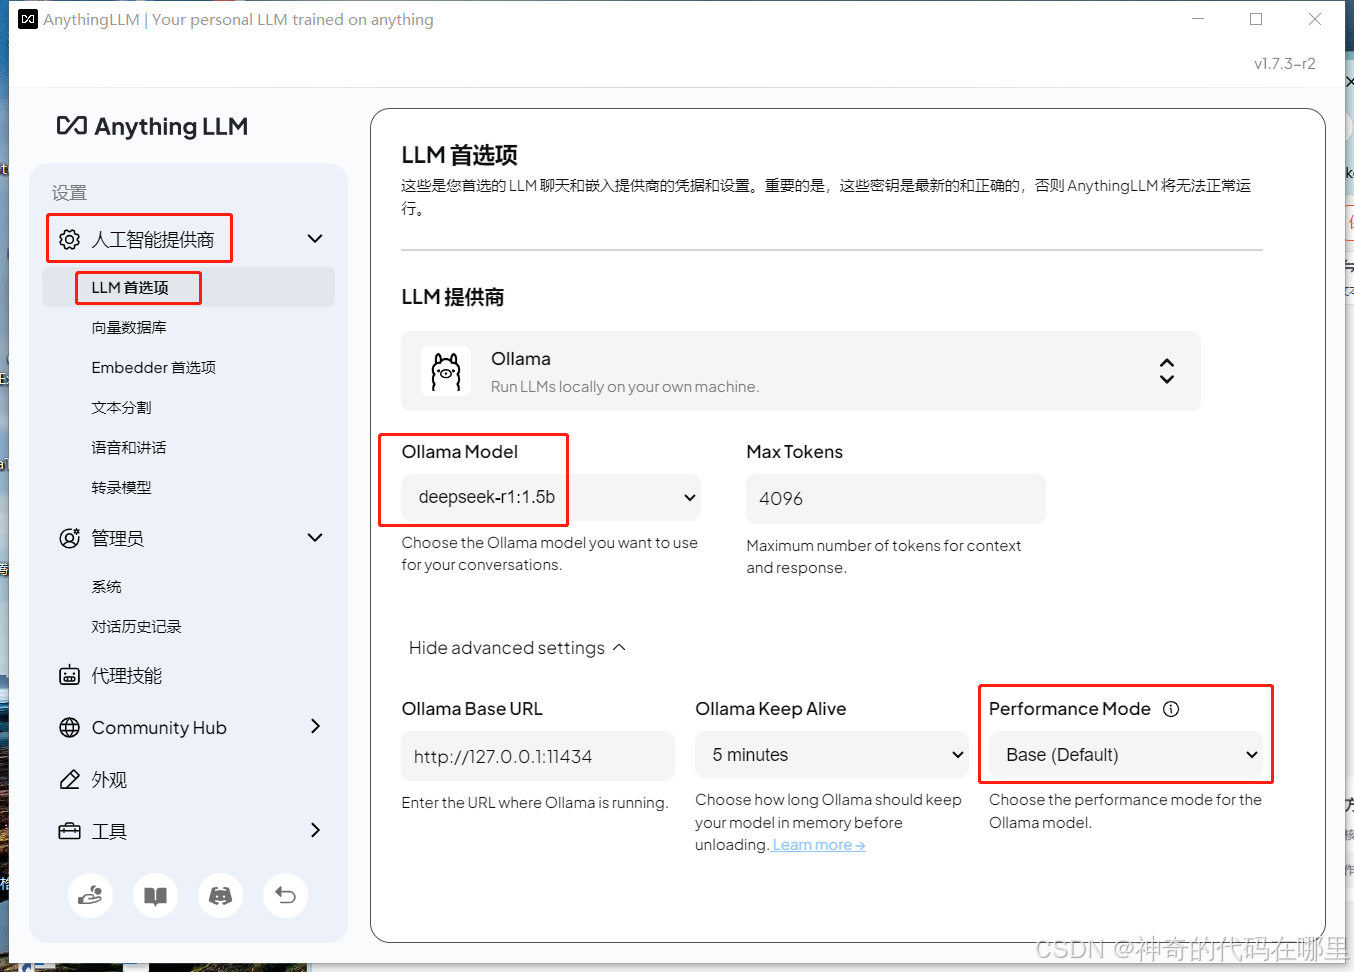Click the Ollama Base URL field
Viewport: 1354px width, 972px height.
click(538, 756)
